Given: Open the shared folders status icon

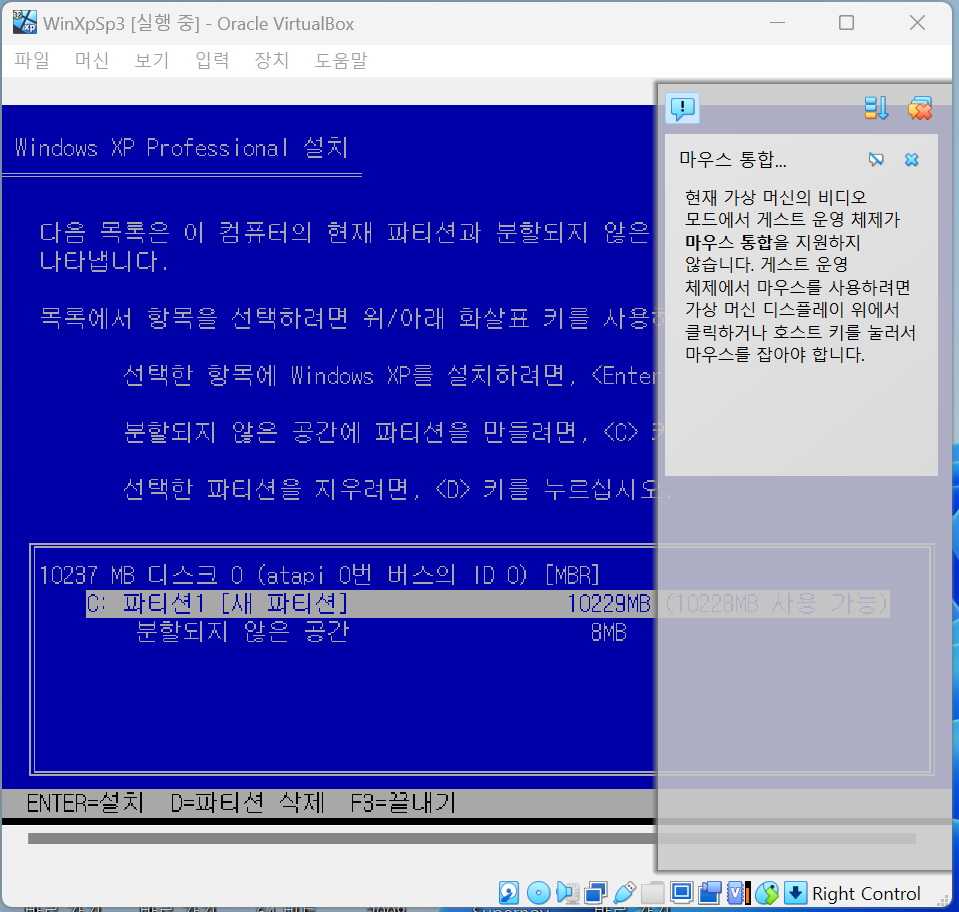Looking at the screenshot, I should tap(653, 893).
